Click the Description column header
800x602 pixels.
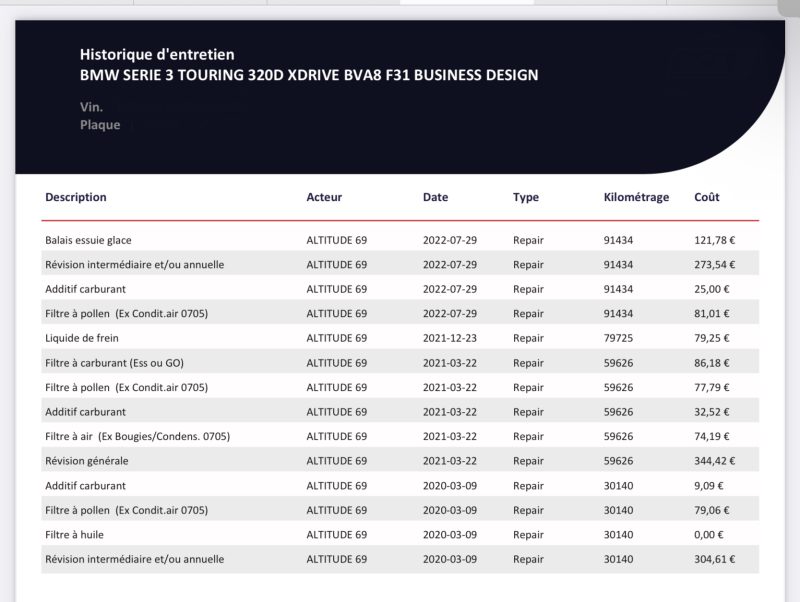click(x=76, y=197)
